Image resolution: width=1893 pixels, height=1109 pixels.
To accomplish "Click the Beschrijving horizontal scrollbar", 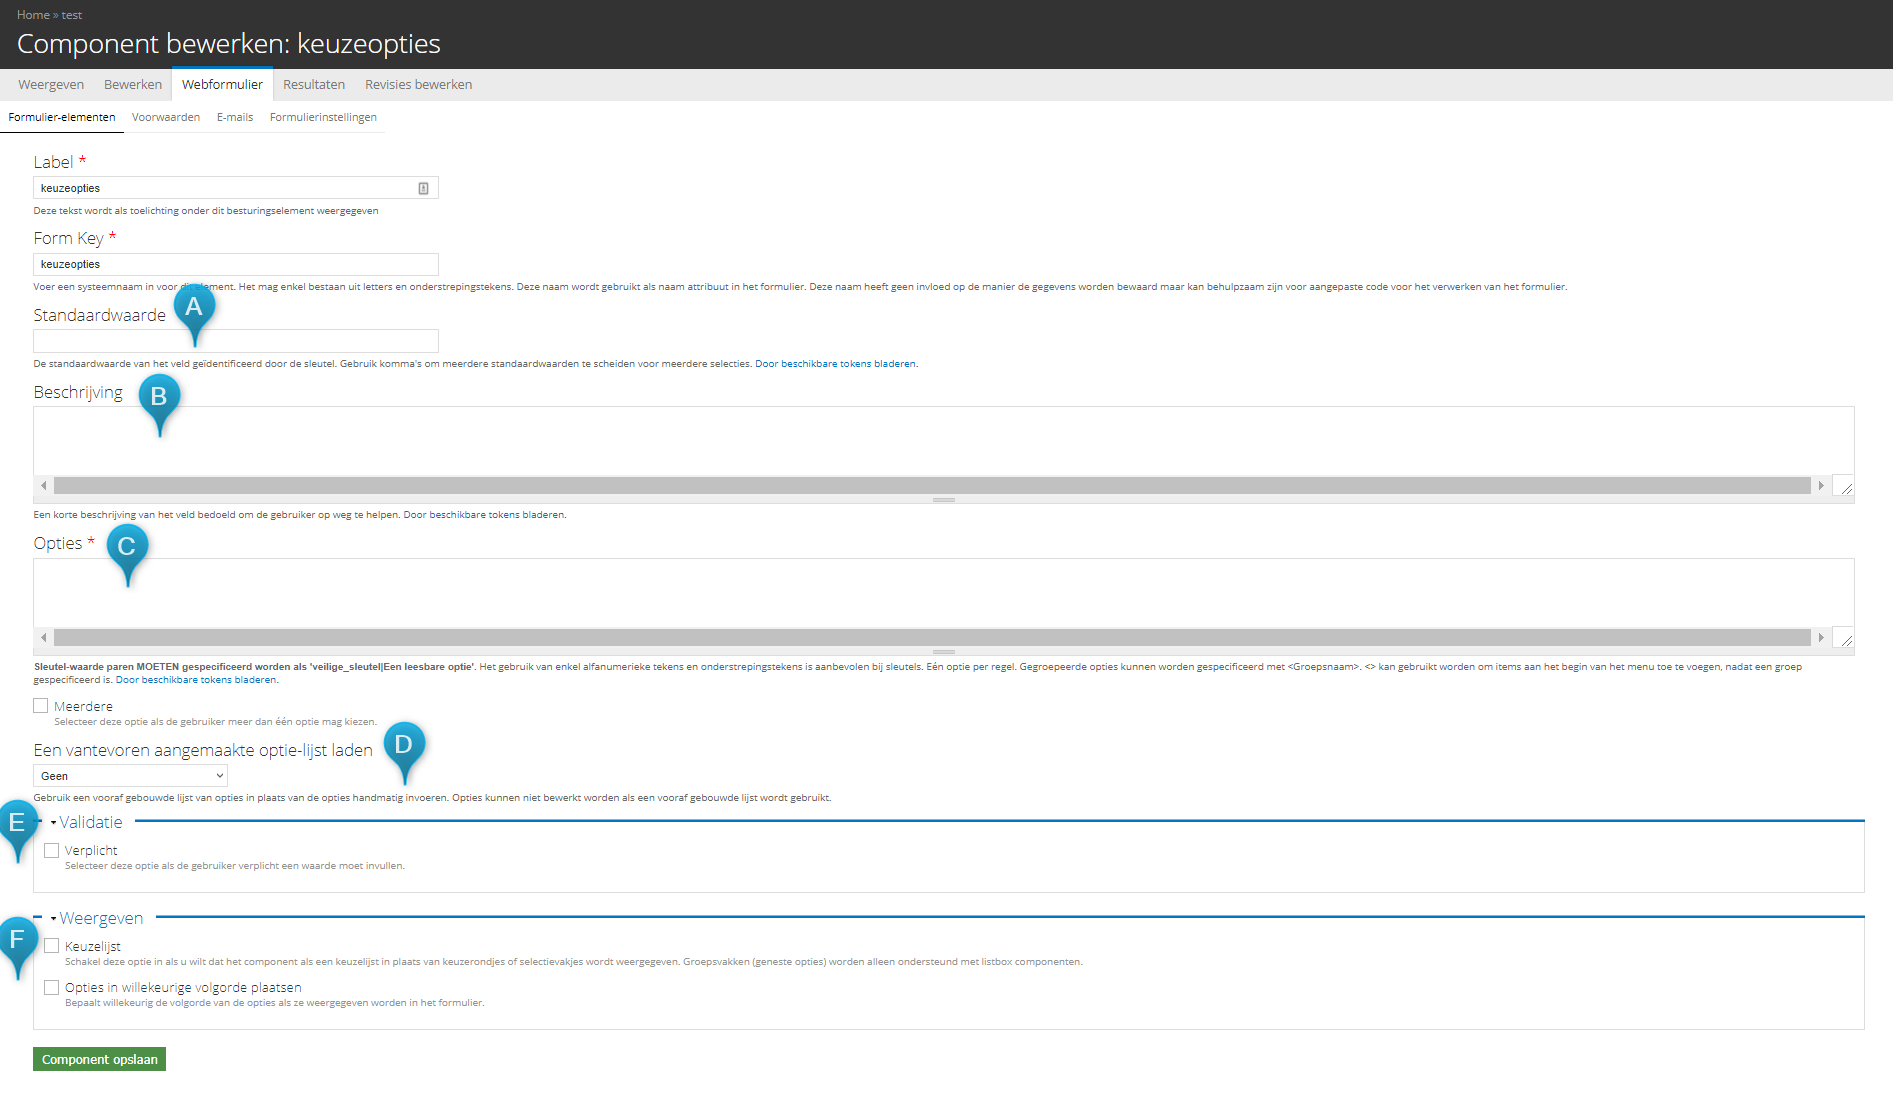I will 930,486.
